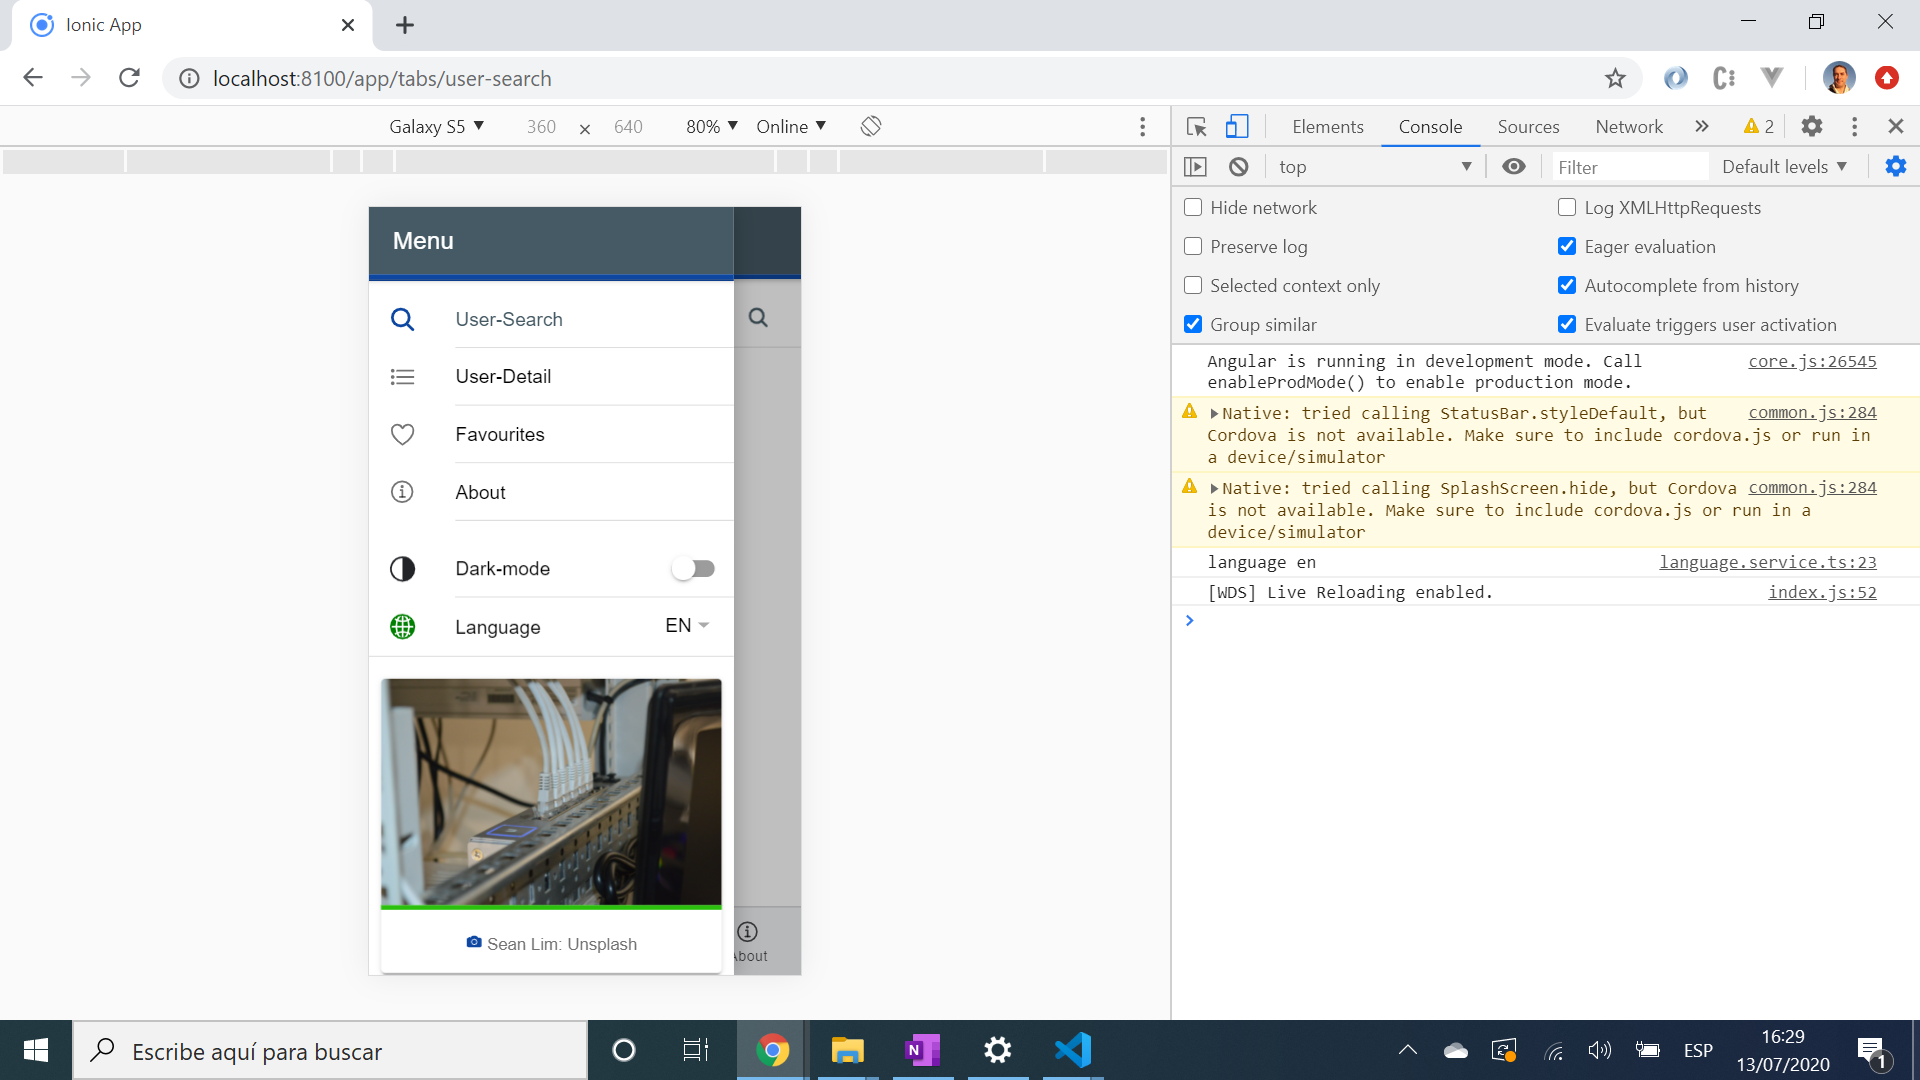Toggle the device toolbar icon
Image resolution: width=1920 pixels, height=1080 pixels.
click(x=1237, y=127)
